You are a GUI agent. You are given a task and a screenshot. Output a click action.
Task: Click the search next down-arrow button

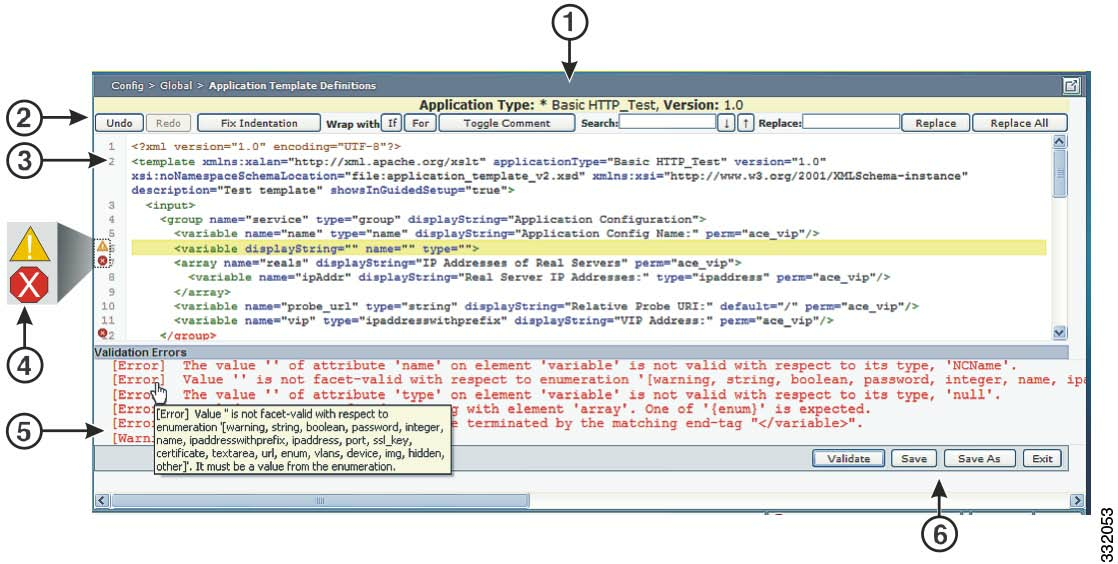click(x=726, y=123)
